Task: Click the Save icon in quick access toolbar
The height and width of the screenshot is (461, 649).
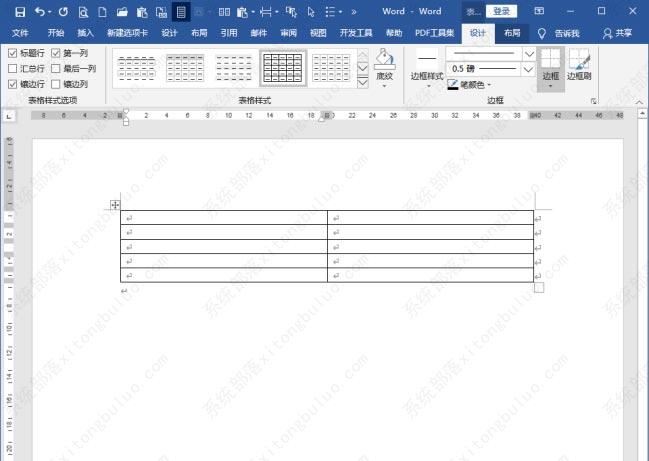Action: tap(19, 12)
